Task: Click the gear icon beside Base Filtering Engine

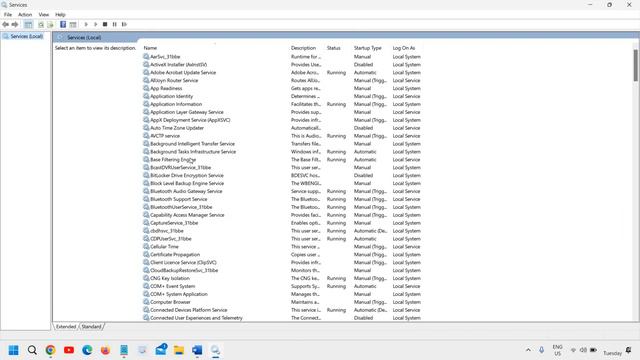Action: coord(146,160)
